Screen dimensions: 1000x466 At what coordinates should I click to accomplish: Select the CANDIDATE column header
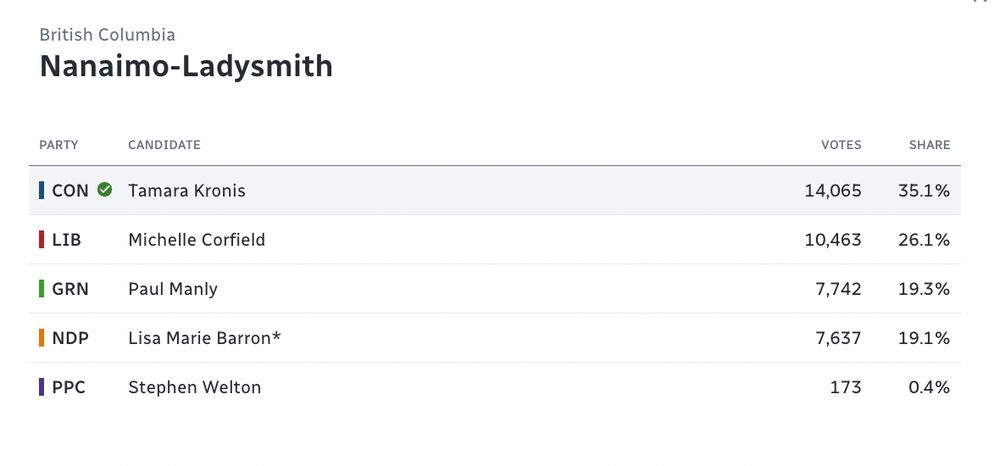click(164, 145)
